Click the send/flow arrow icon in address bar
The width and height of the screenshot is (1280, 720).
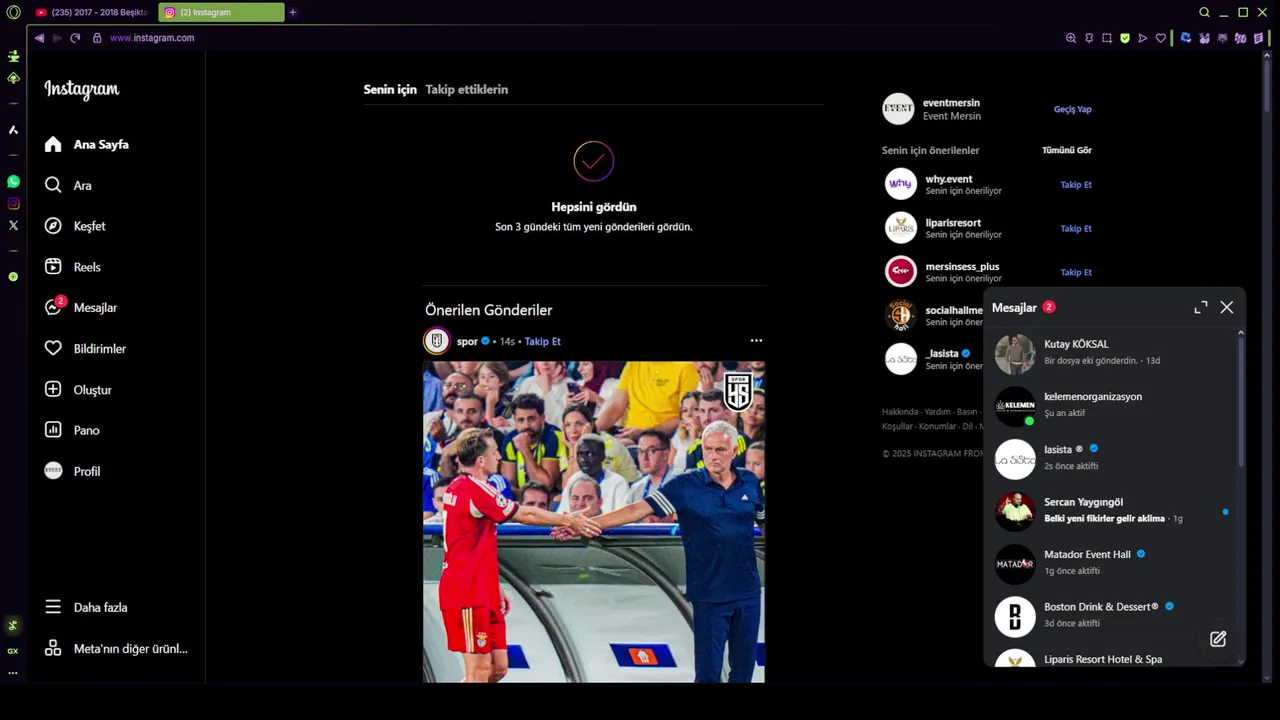(x=1143, y=38)
